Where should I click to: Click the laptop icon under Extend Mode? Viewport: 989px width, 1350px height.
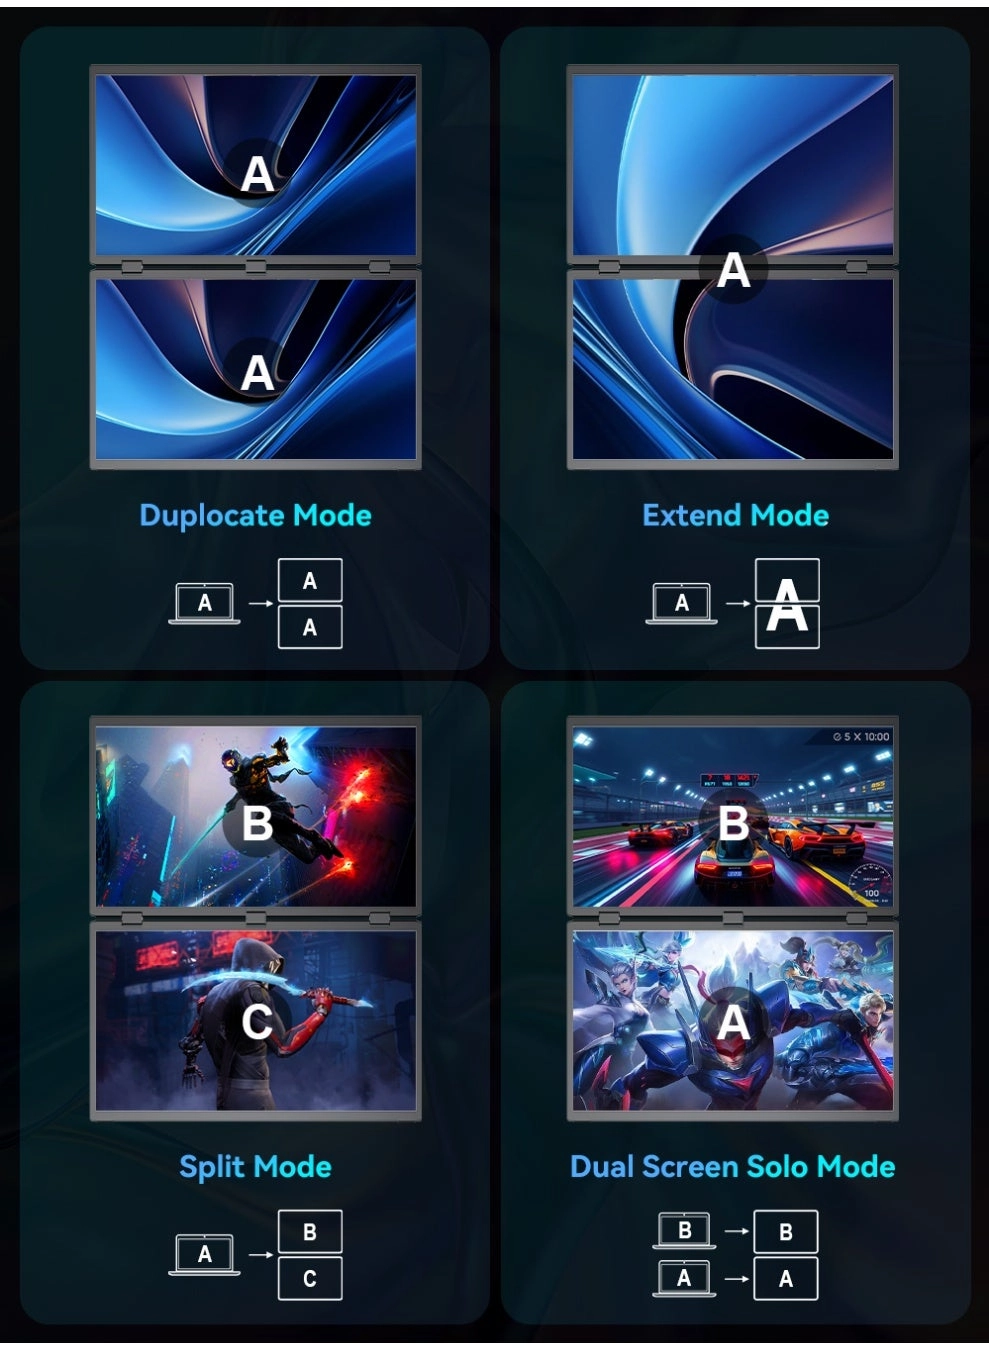pyautogui.click(x=682, y=603)
